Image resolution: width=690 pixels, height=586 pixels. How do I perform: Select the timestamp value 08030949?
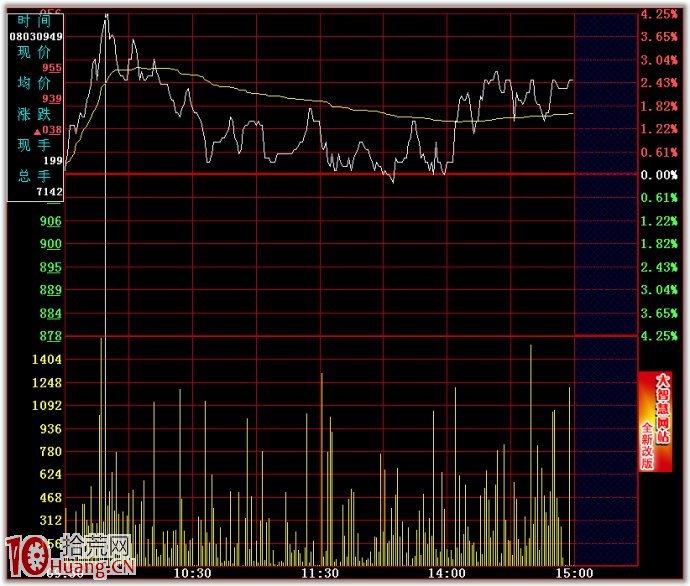point(36,37)
